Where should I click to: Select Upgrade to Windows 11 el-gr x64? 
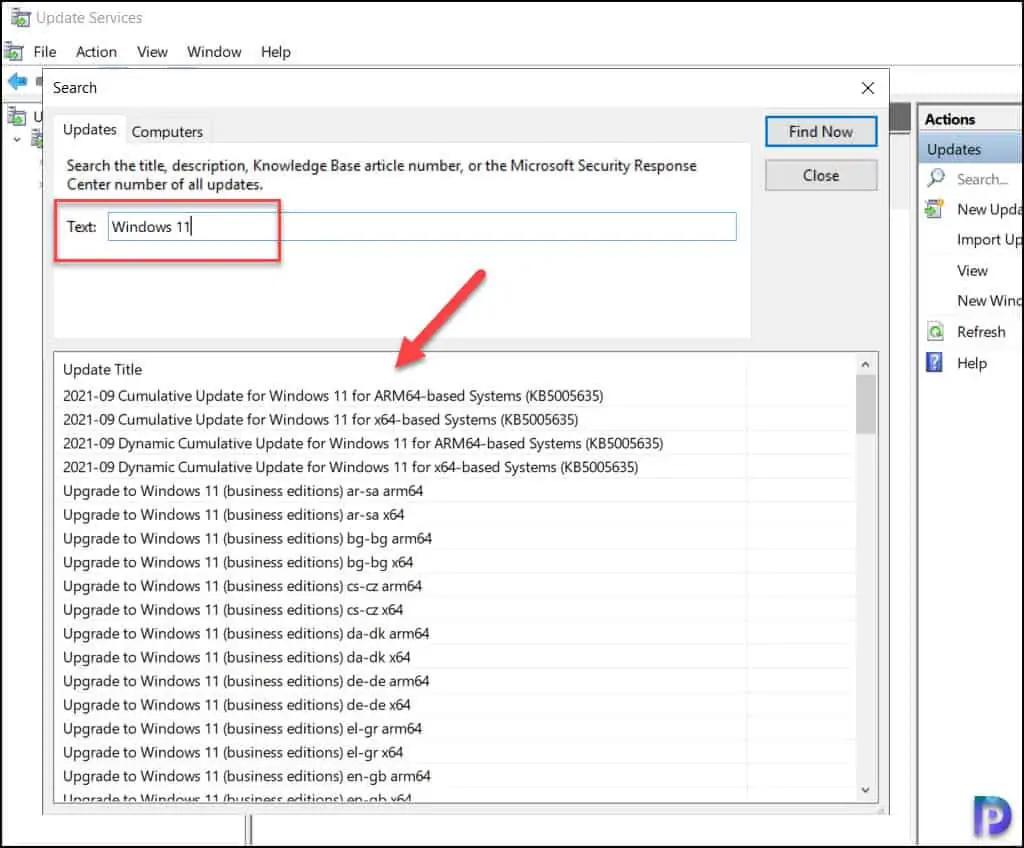233,753
